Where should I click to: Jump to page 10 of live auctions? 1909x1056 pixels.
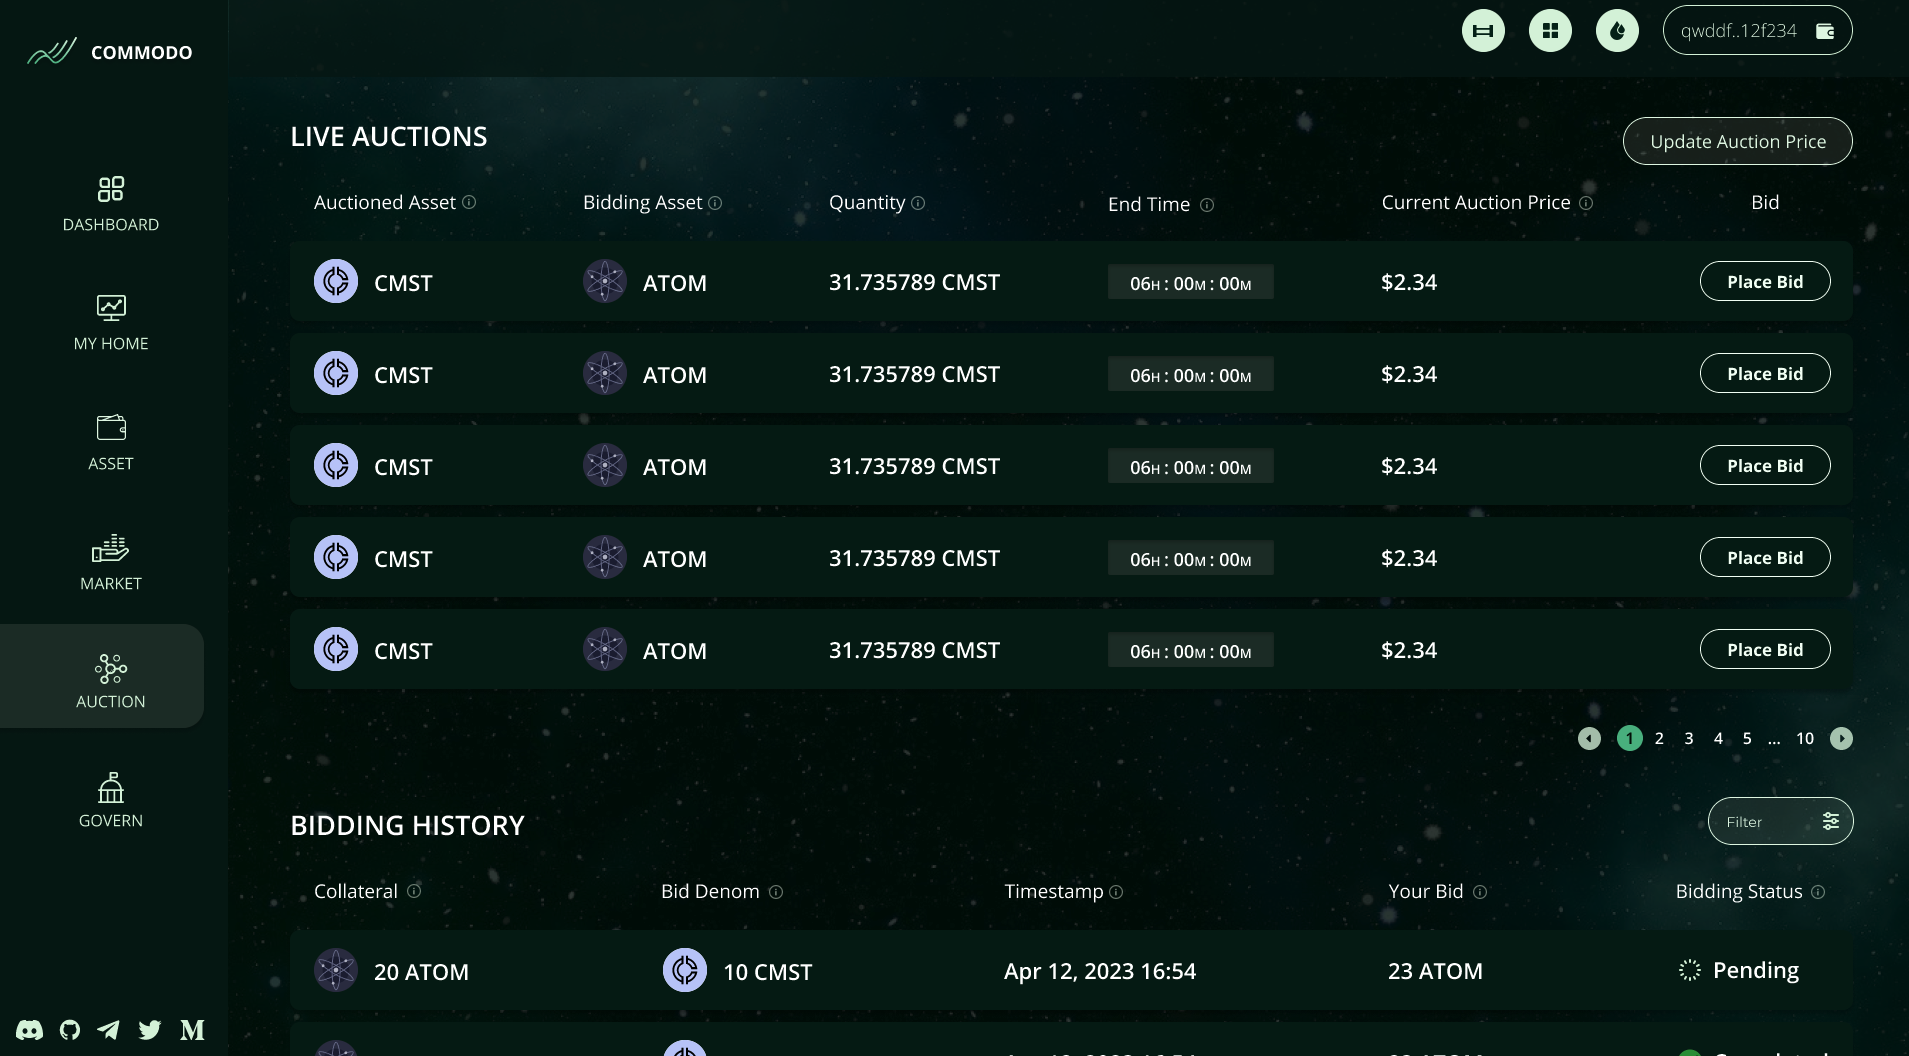1805,739
